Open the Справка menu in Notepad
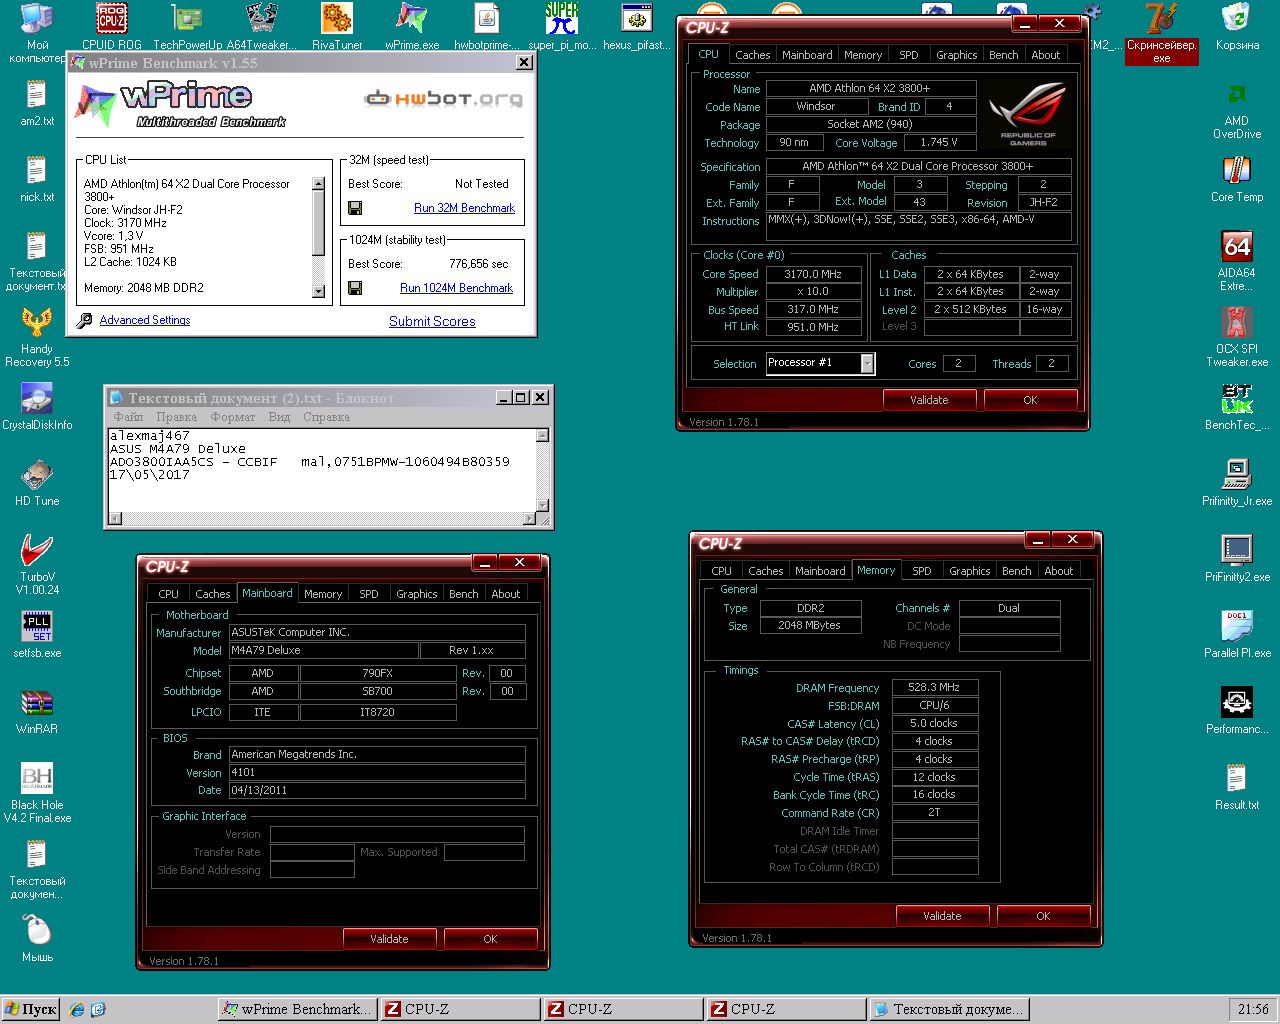Viewport: 1280px width, 1024px height. coord(326,417)
